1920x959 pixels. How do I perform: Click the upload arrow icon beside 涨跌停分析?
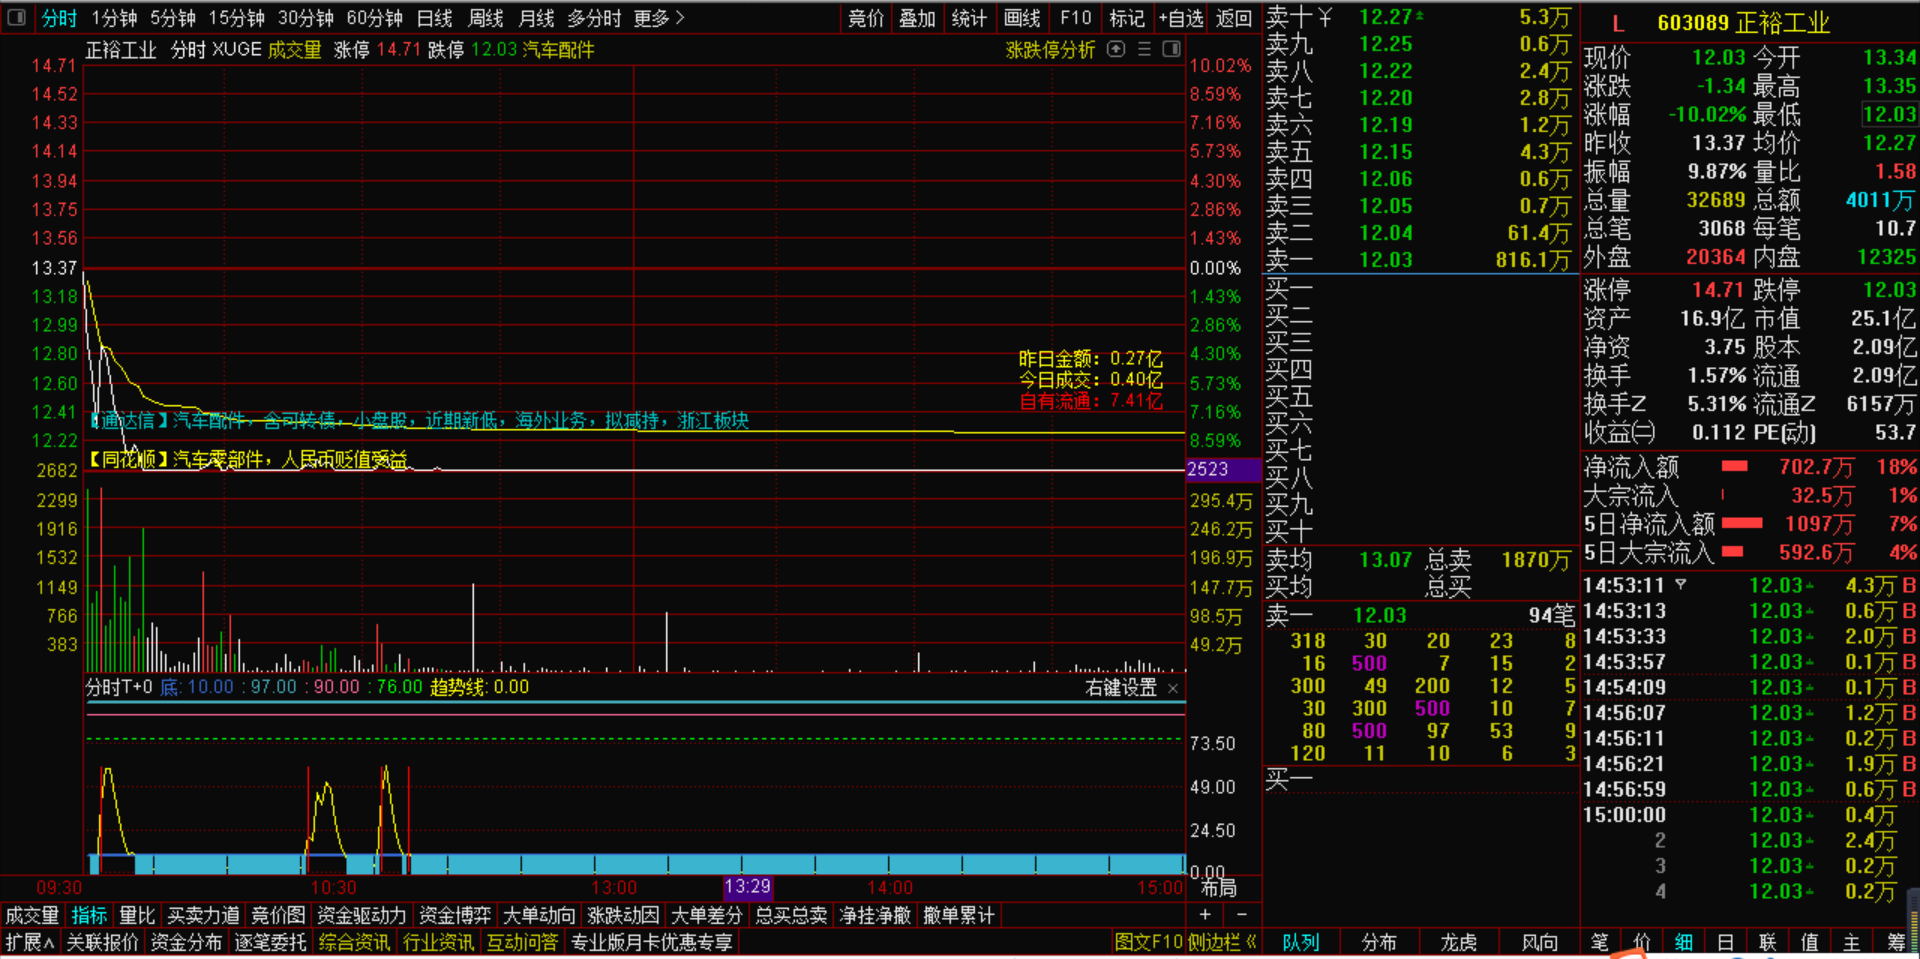pos(1117,49)
